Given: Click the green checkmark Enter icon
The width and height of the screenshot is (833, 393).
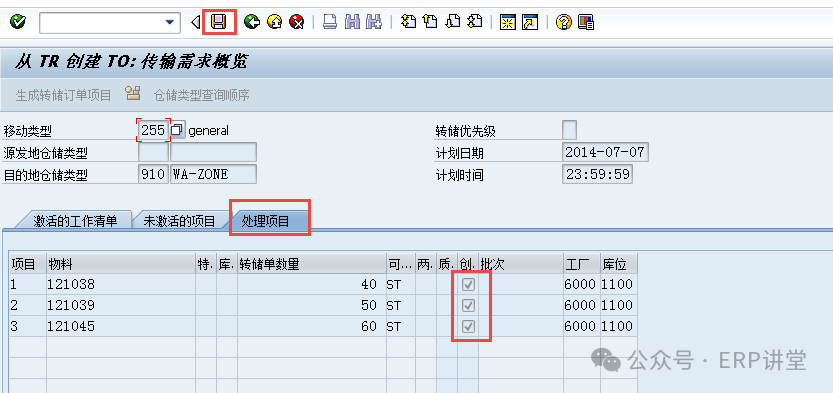Looking at the screenshot, I should click(18, 22).
